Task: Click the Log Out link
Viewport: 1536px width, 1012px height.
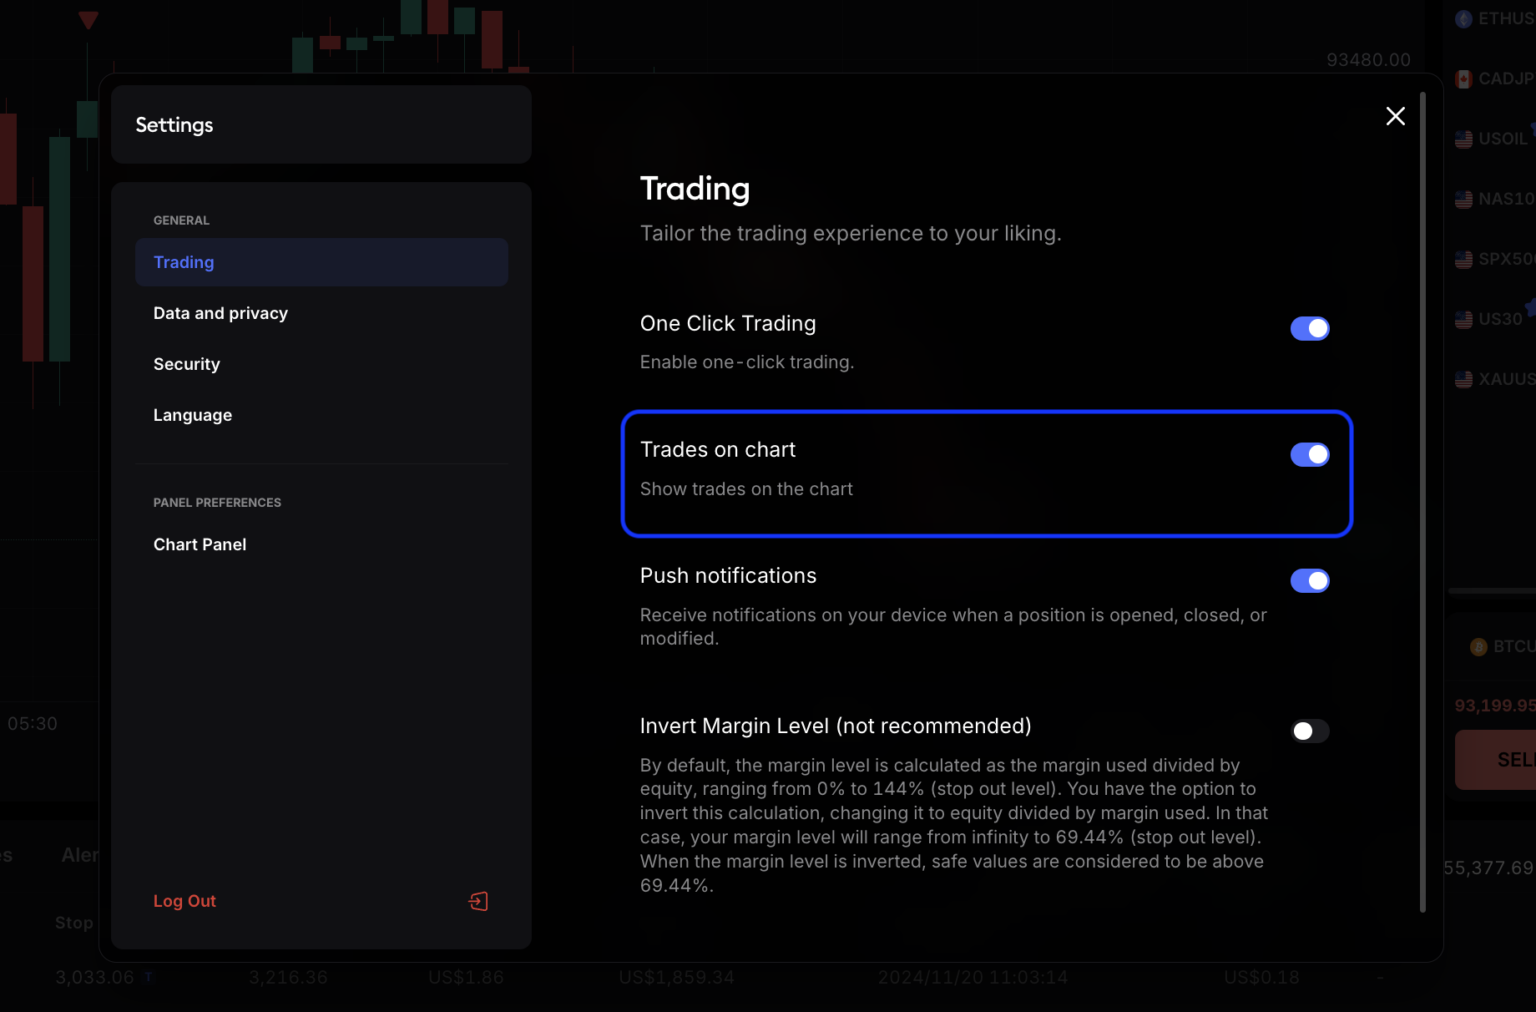Action: [x=184, y=901]
